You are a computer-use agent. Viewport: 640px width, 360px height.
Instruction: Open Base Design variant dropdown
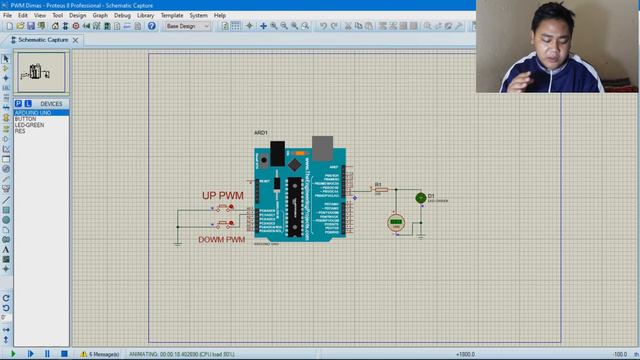click(x=188, y=26)
